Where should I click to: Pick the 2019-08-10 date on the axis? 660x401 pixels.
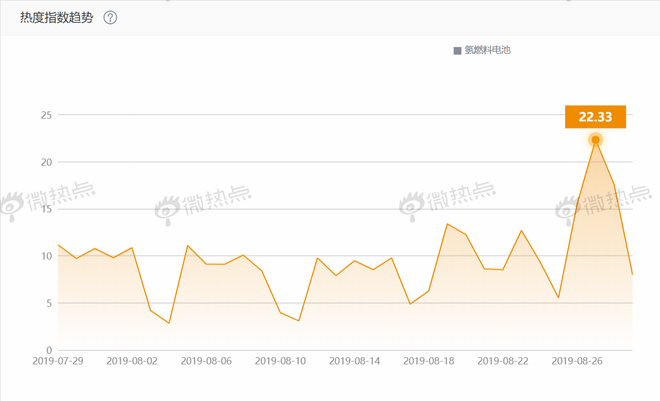click(x=281, y=362)
